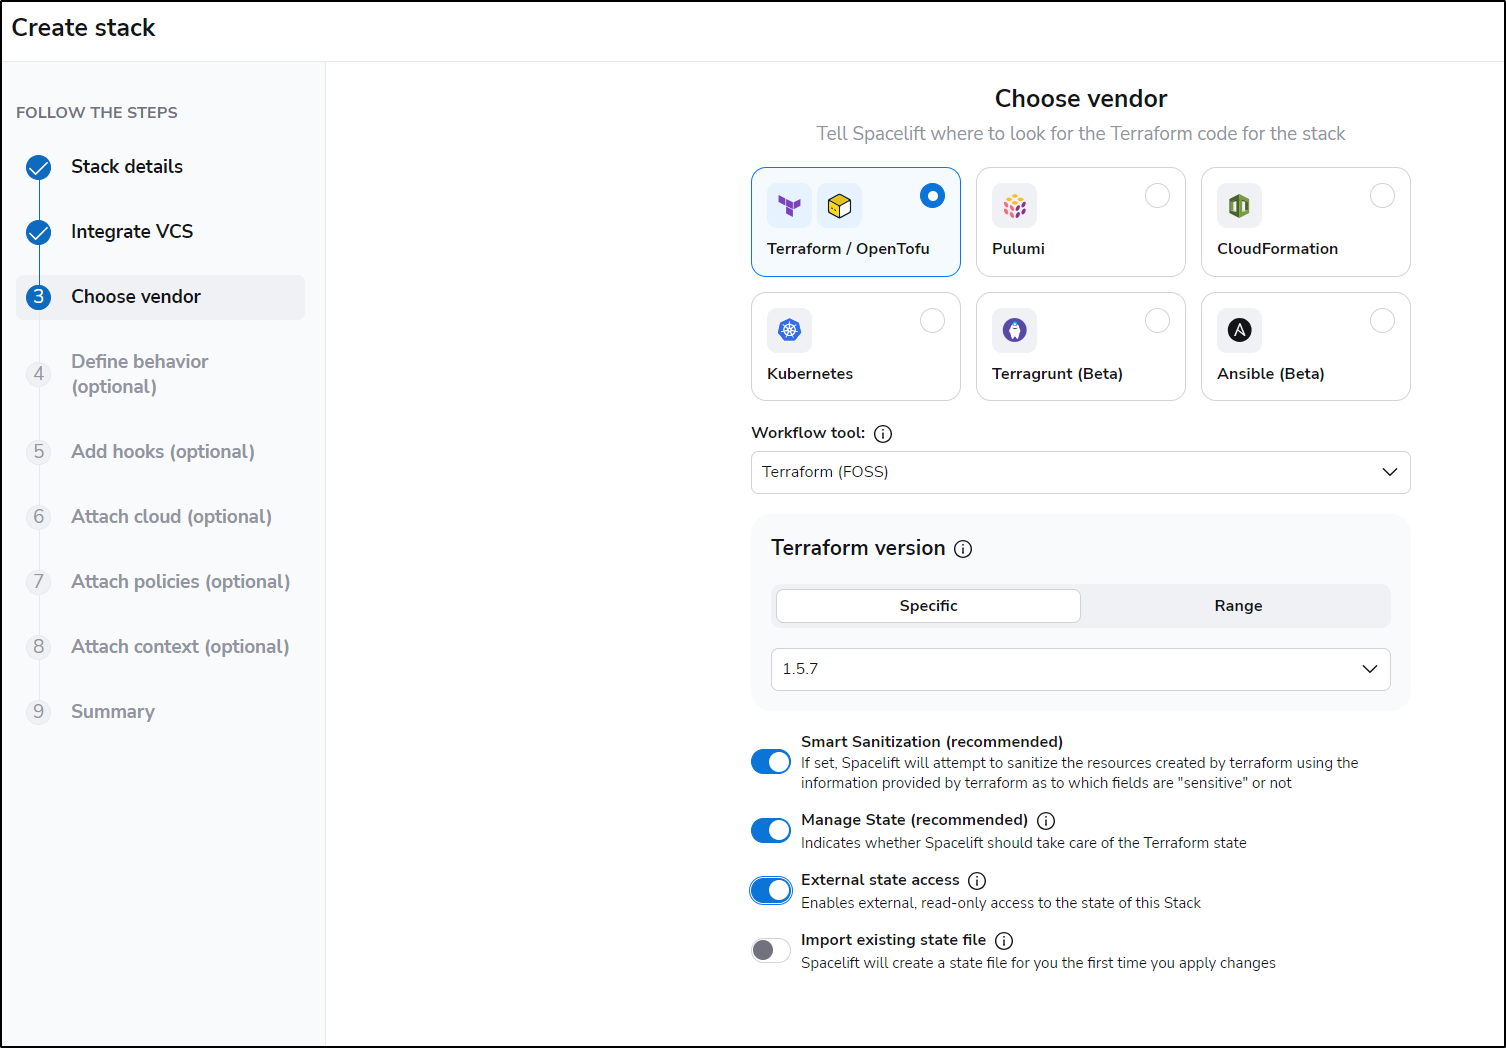Show info for Manage State
This screenshot has width=1506, height=1048.
point(1046,821)
